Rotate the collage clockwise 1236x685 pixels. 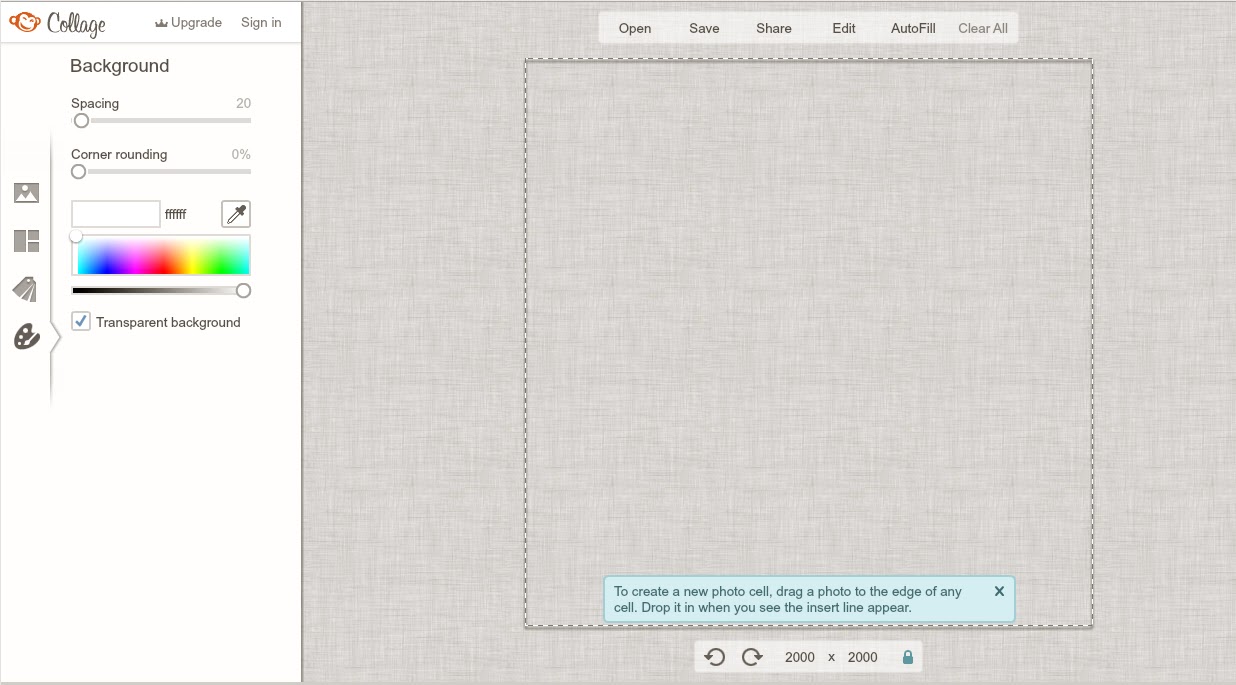pos(752,657)
